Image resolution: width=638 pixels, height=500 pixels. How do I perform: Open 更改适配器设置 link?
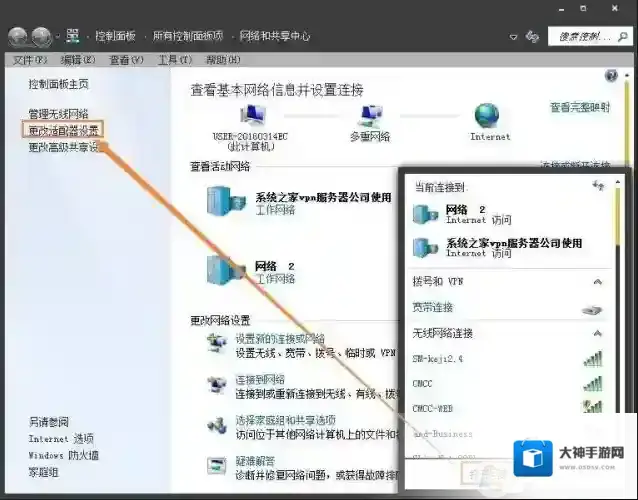63,130
